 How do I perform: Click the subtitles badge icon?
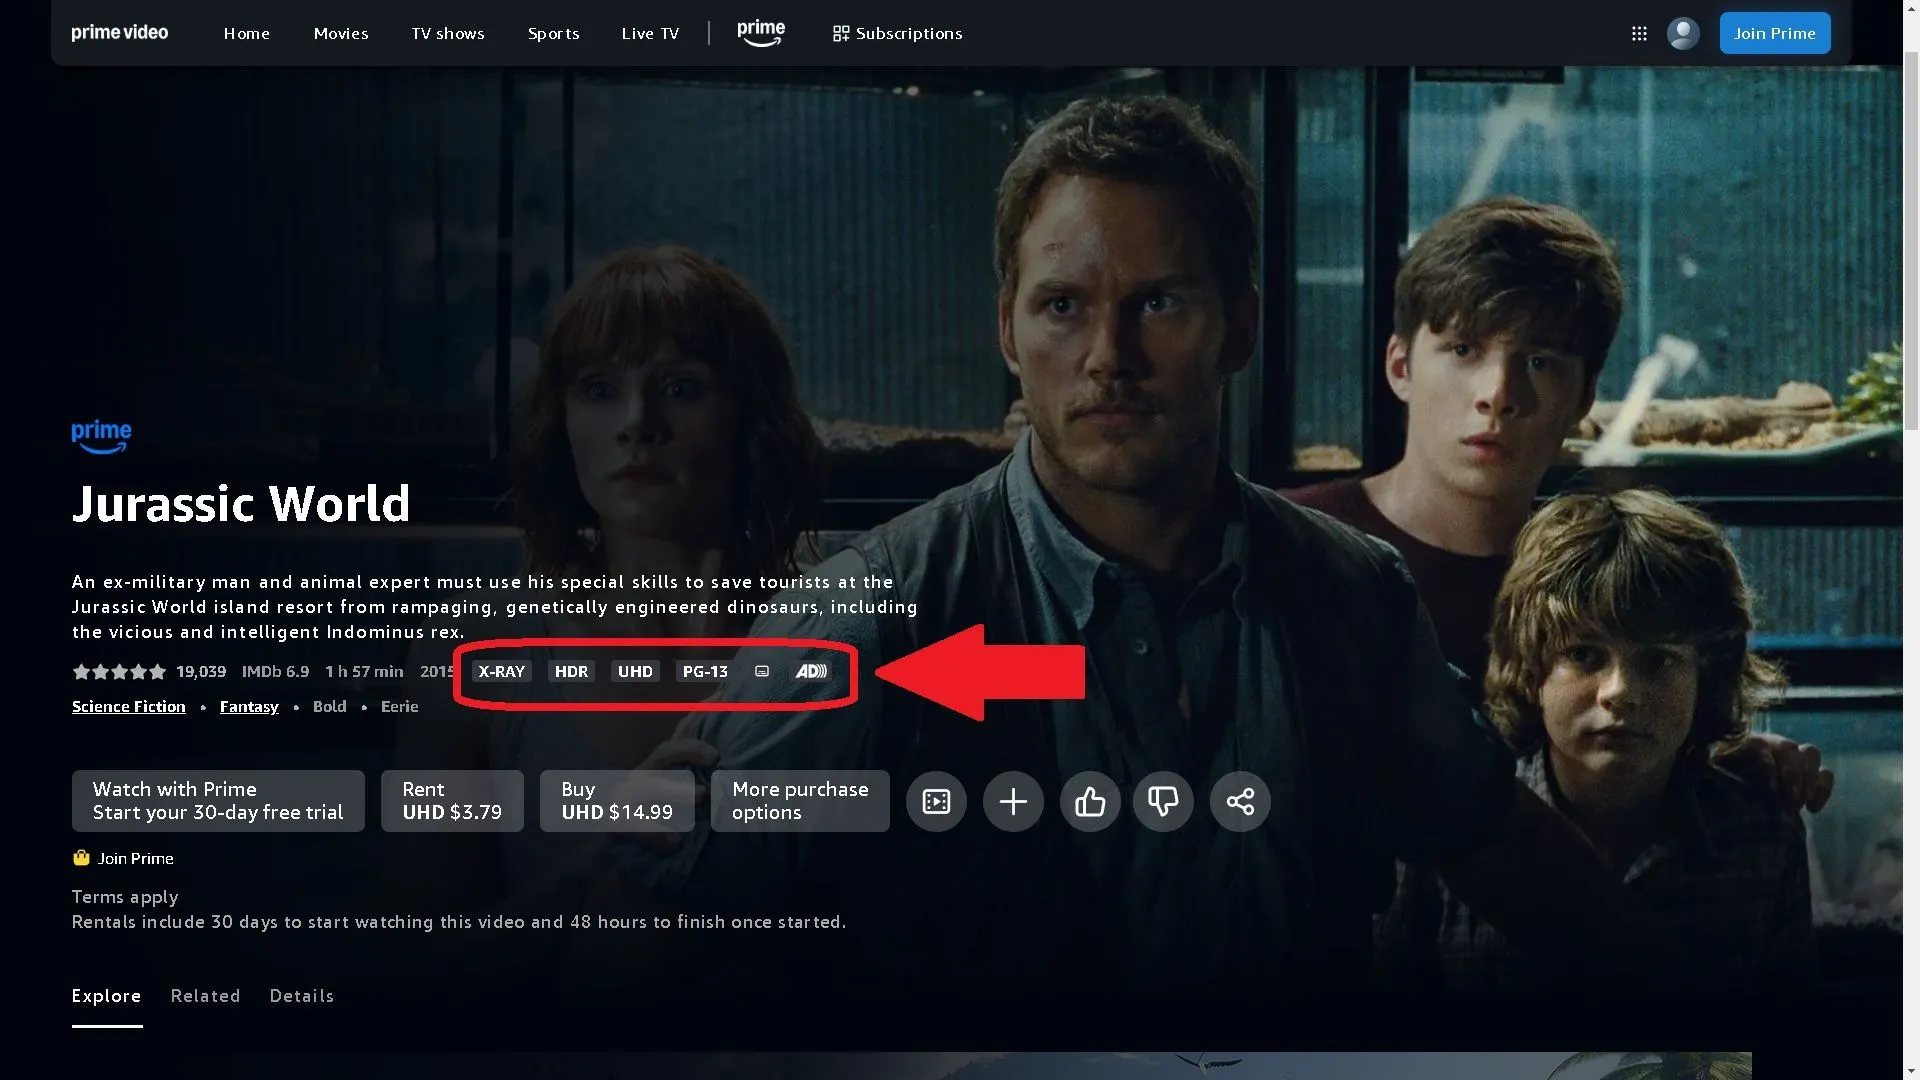coord(762,671)
